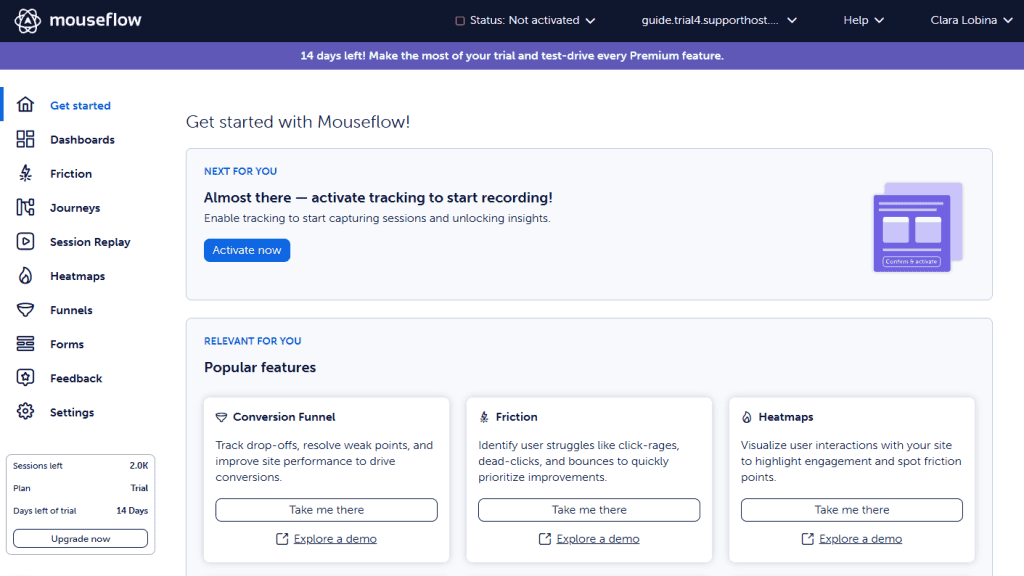Open the guide.trial4.supporthost website selector

(718, 20)
